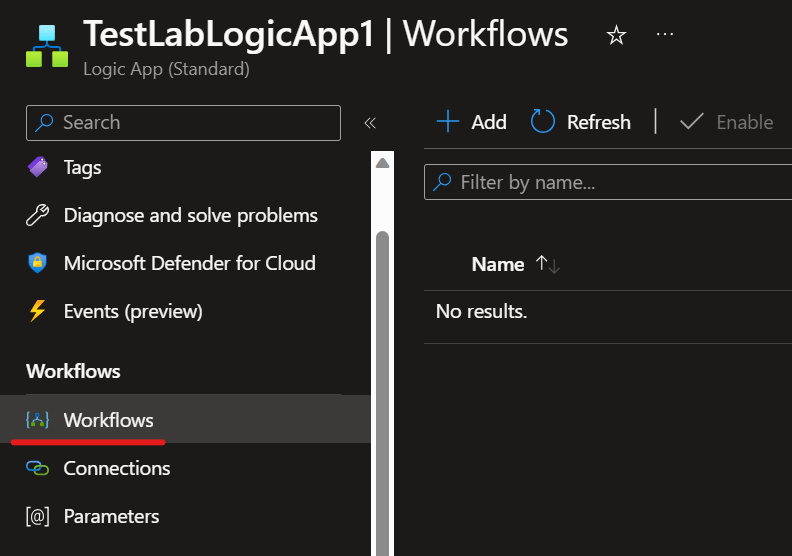Click the Events lightning bolt icon
Image resolution: width=792 pixels, height=556 pixels.
tap(38, 312)
